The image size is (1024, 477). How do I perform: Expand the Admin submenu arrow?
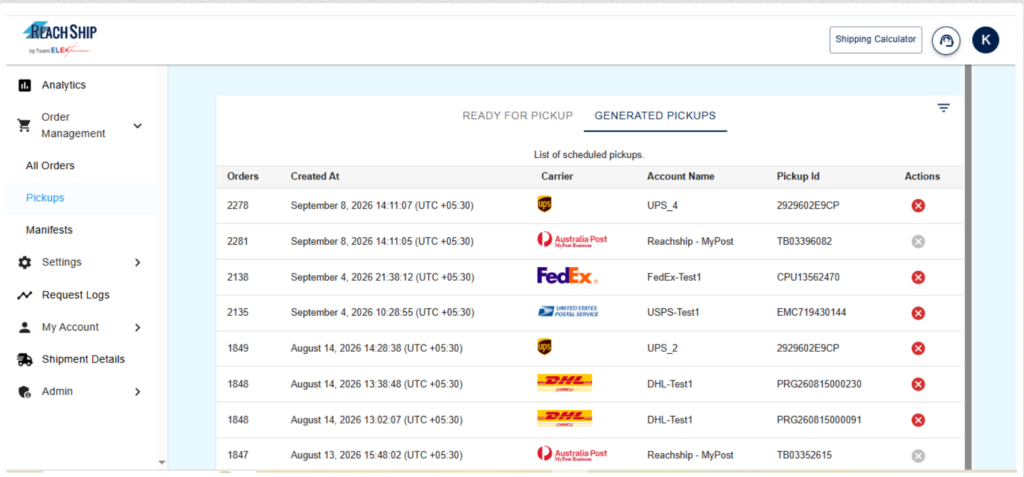point(137,392)
